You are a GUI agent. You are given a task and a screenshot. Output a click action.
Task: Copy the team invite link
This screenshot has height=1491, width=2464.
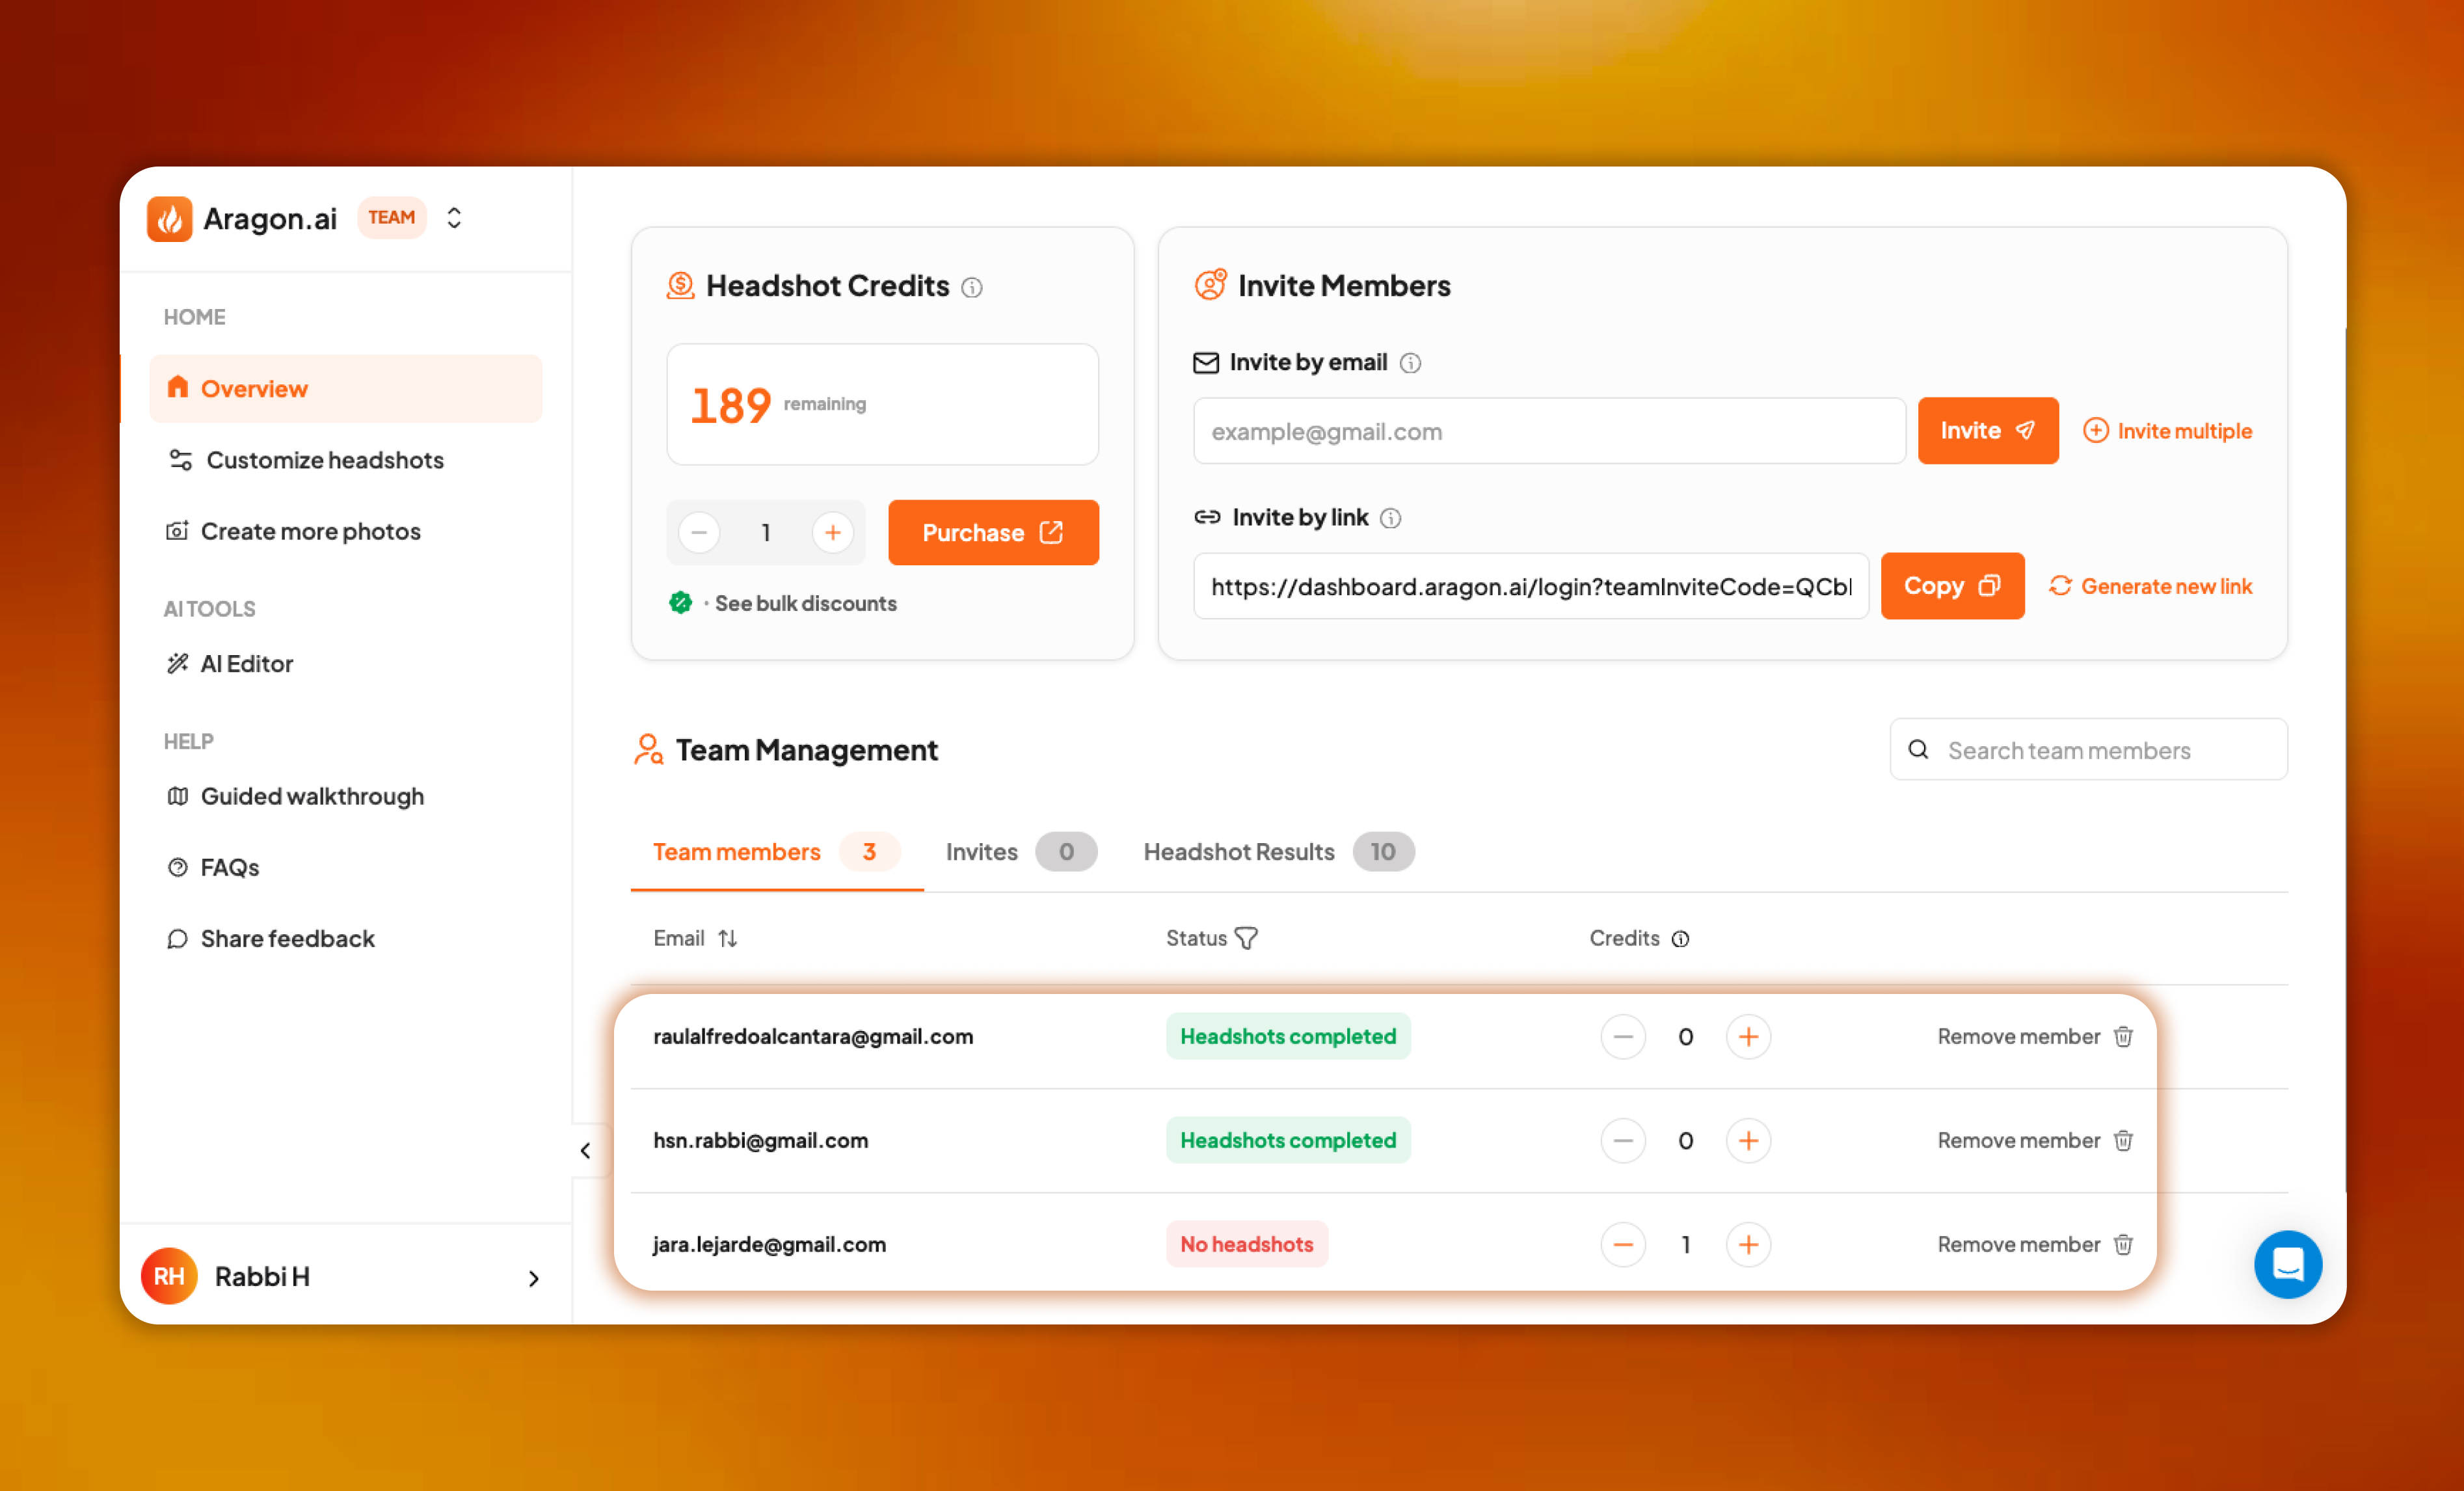[x=1952, y=586]
